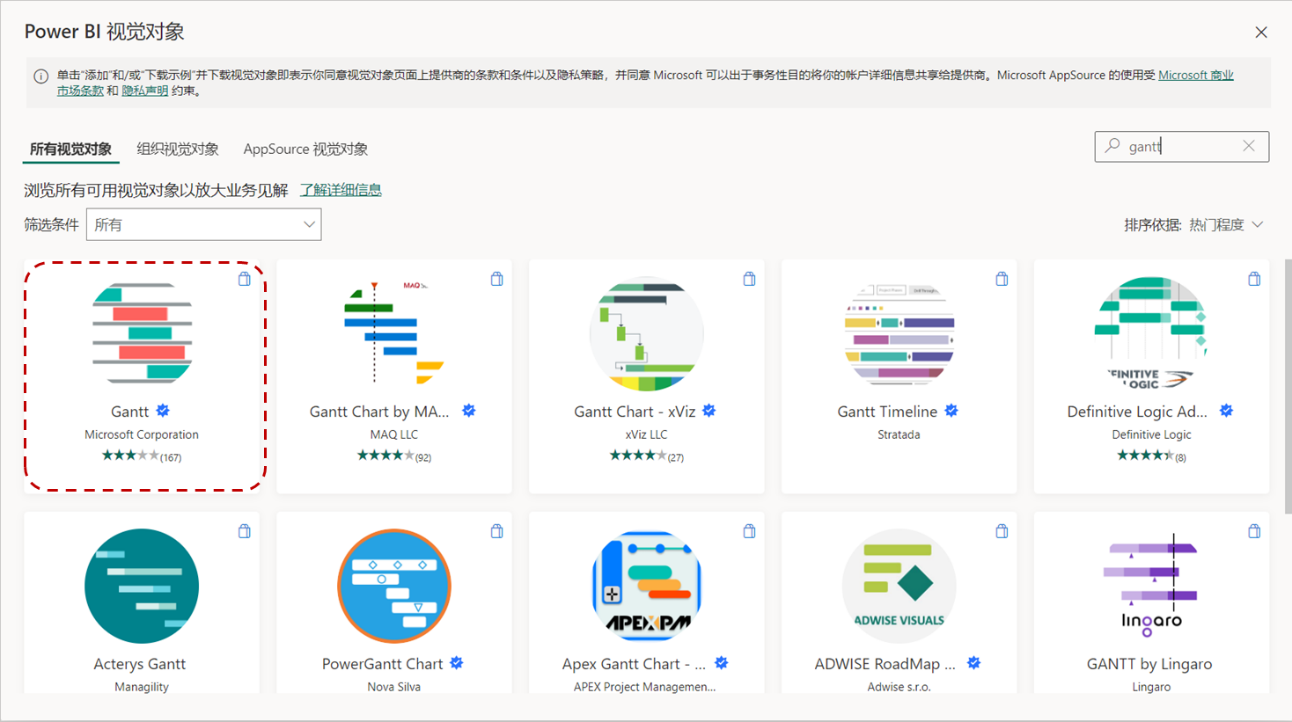
Task: Close the Power BI 视觉对象 dialog
Action: click(1261, 32)
